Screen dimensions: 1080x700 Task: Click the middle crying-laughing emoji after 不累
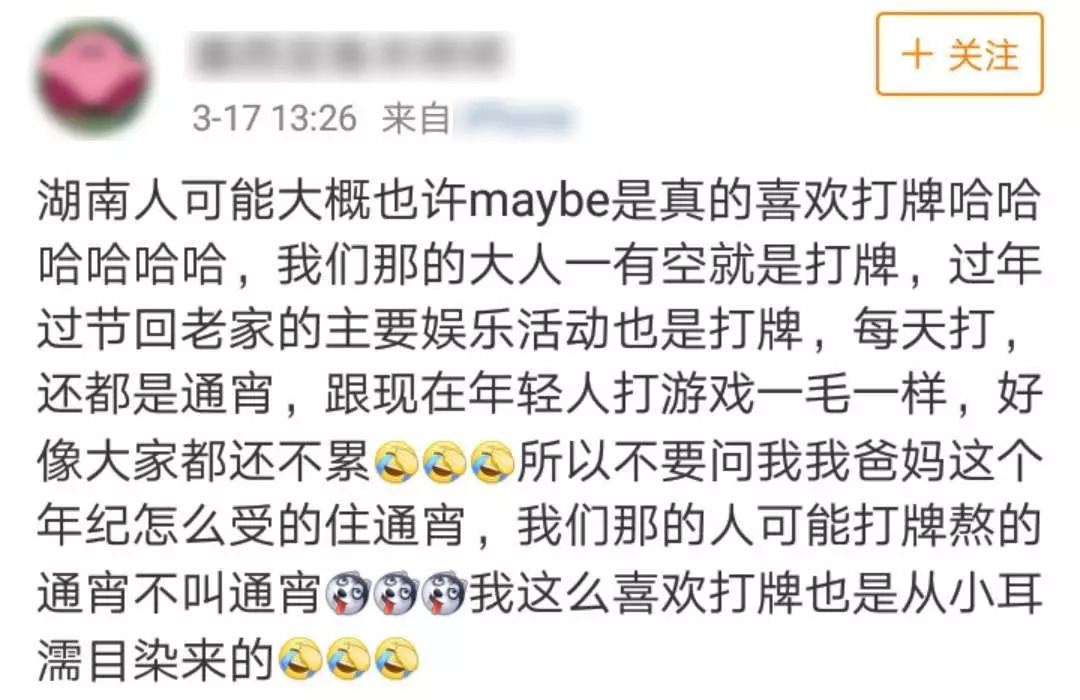444,462
